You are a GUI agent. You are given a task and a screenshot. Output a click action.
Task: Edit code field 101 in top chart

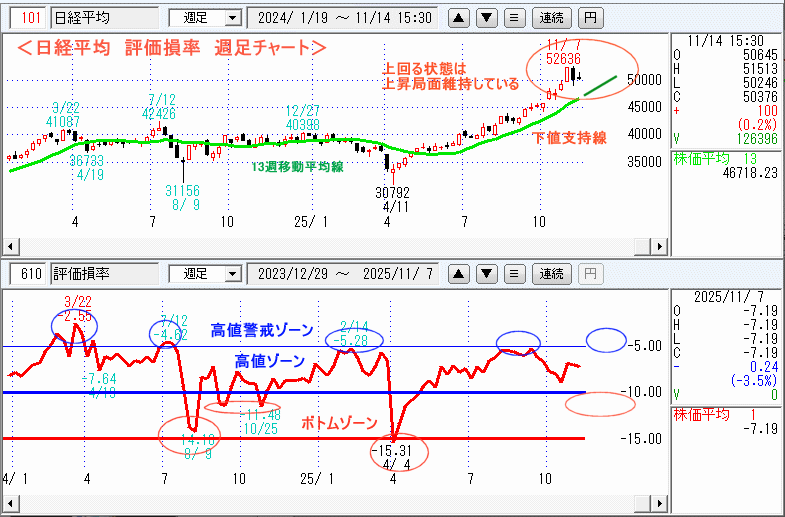coord(29,19)
